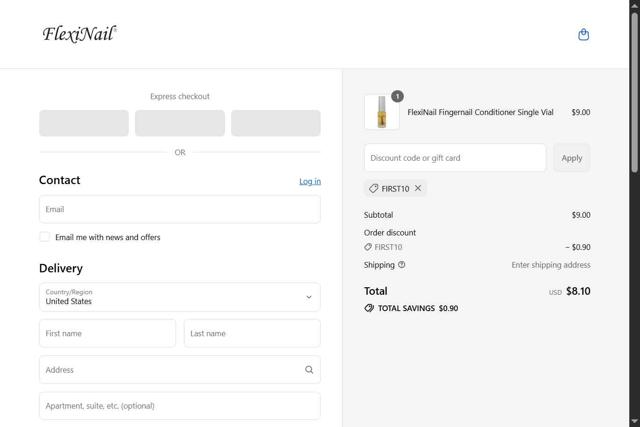Focus the Last name field
The height and width of the screenshot is (427, 640).
click(x=252, y=333)
